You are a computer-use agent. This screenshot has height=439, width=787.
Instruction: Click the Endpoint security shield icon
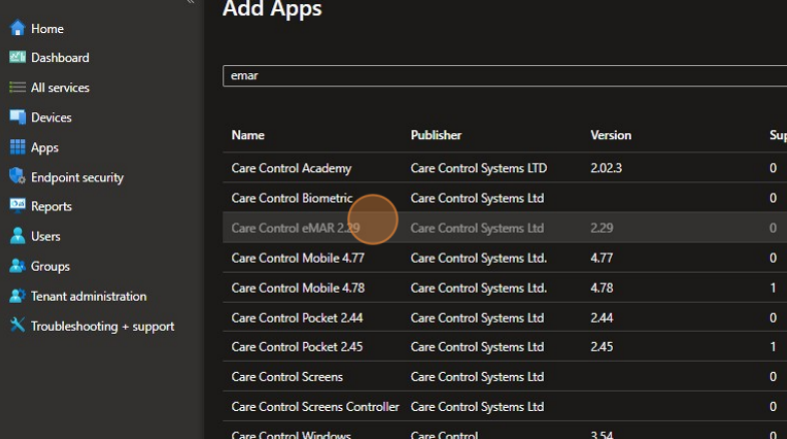(17, 177)
